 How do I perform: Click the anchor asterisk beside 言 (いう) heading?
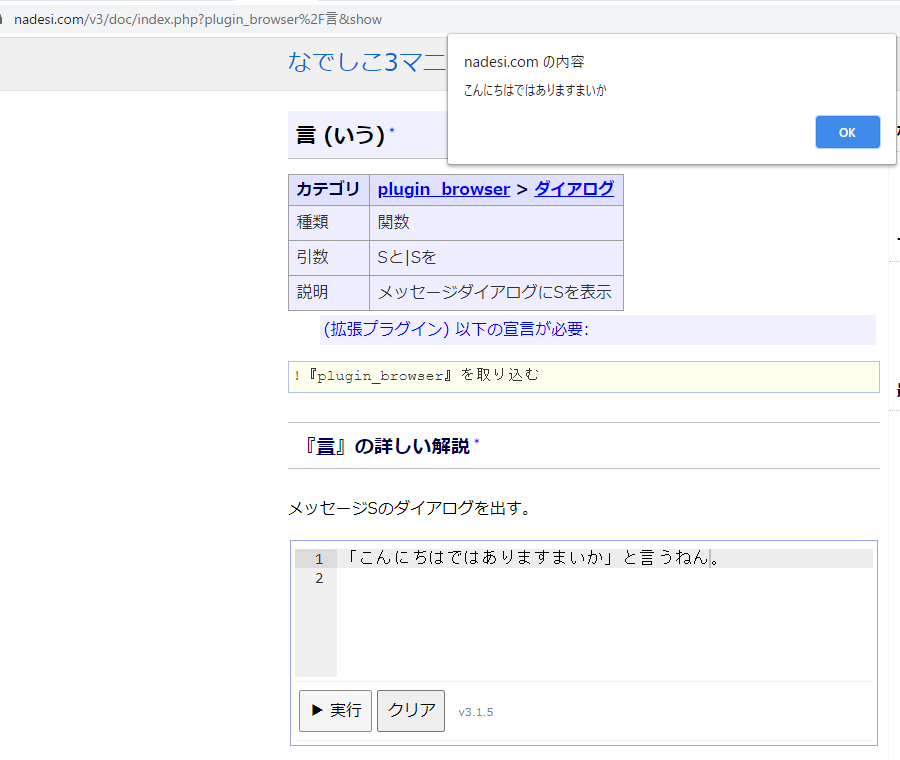pos(392,130)
